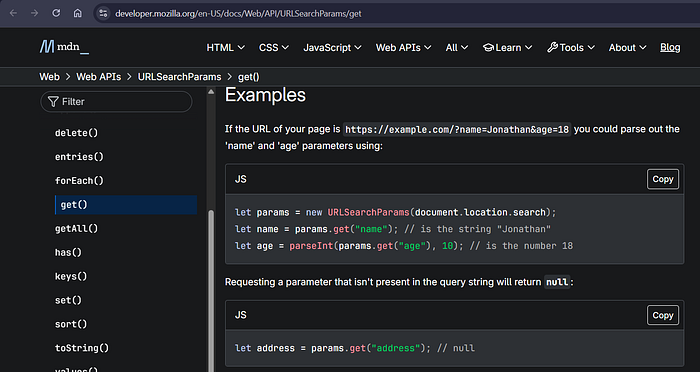
Task: Click the browser forward arrow icon
Action: pos(34,13)
